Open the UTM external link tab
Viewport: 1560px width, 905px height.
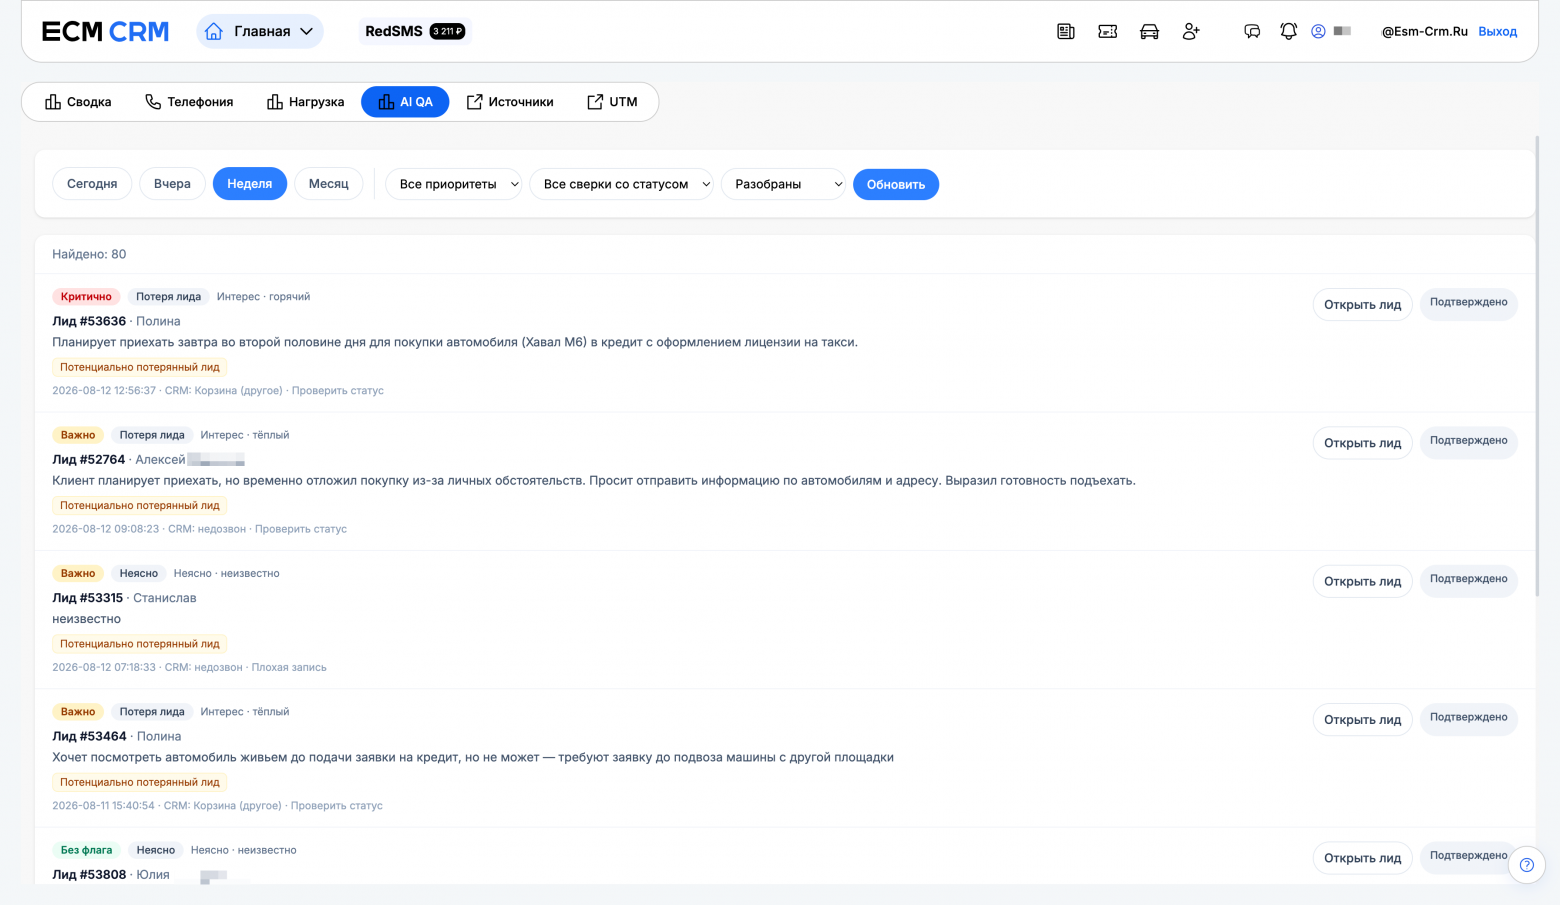point(612,102)
